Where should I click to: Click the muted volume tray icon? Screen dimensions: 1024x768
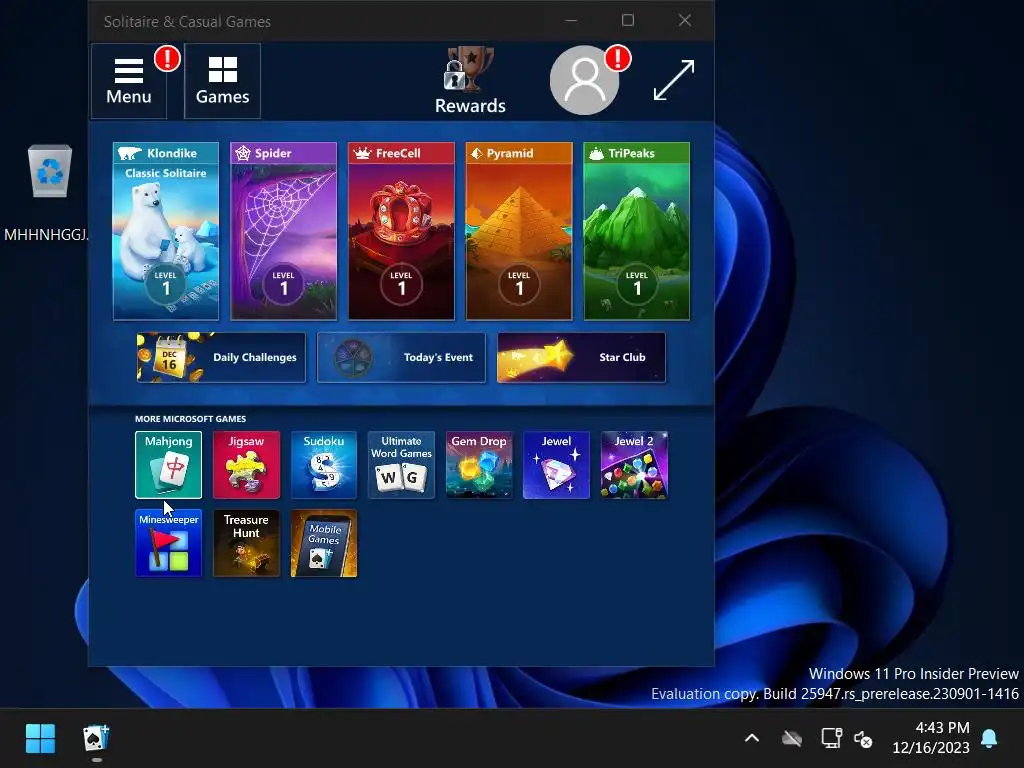(863, 739)
